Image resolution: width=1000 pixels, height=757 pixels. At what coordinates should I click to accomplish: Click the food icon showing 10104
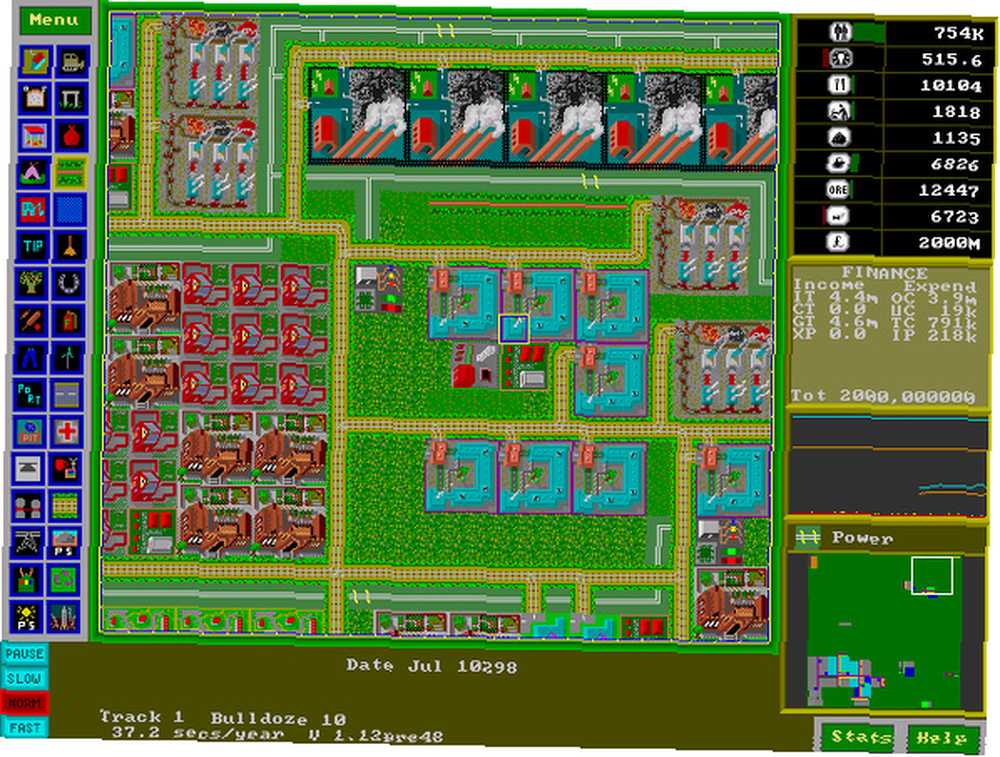(840, 84)
